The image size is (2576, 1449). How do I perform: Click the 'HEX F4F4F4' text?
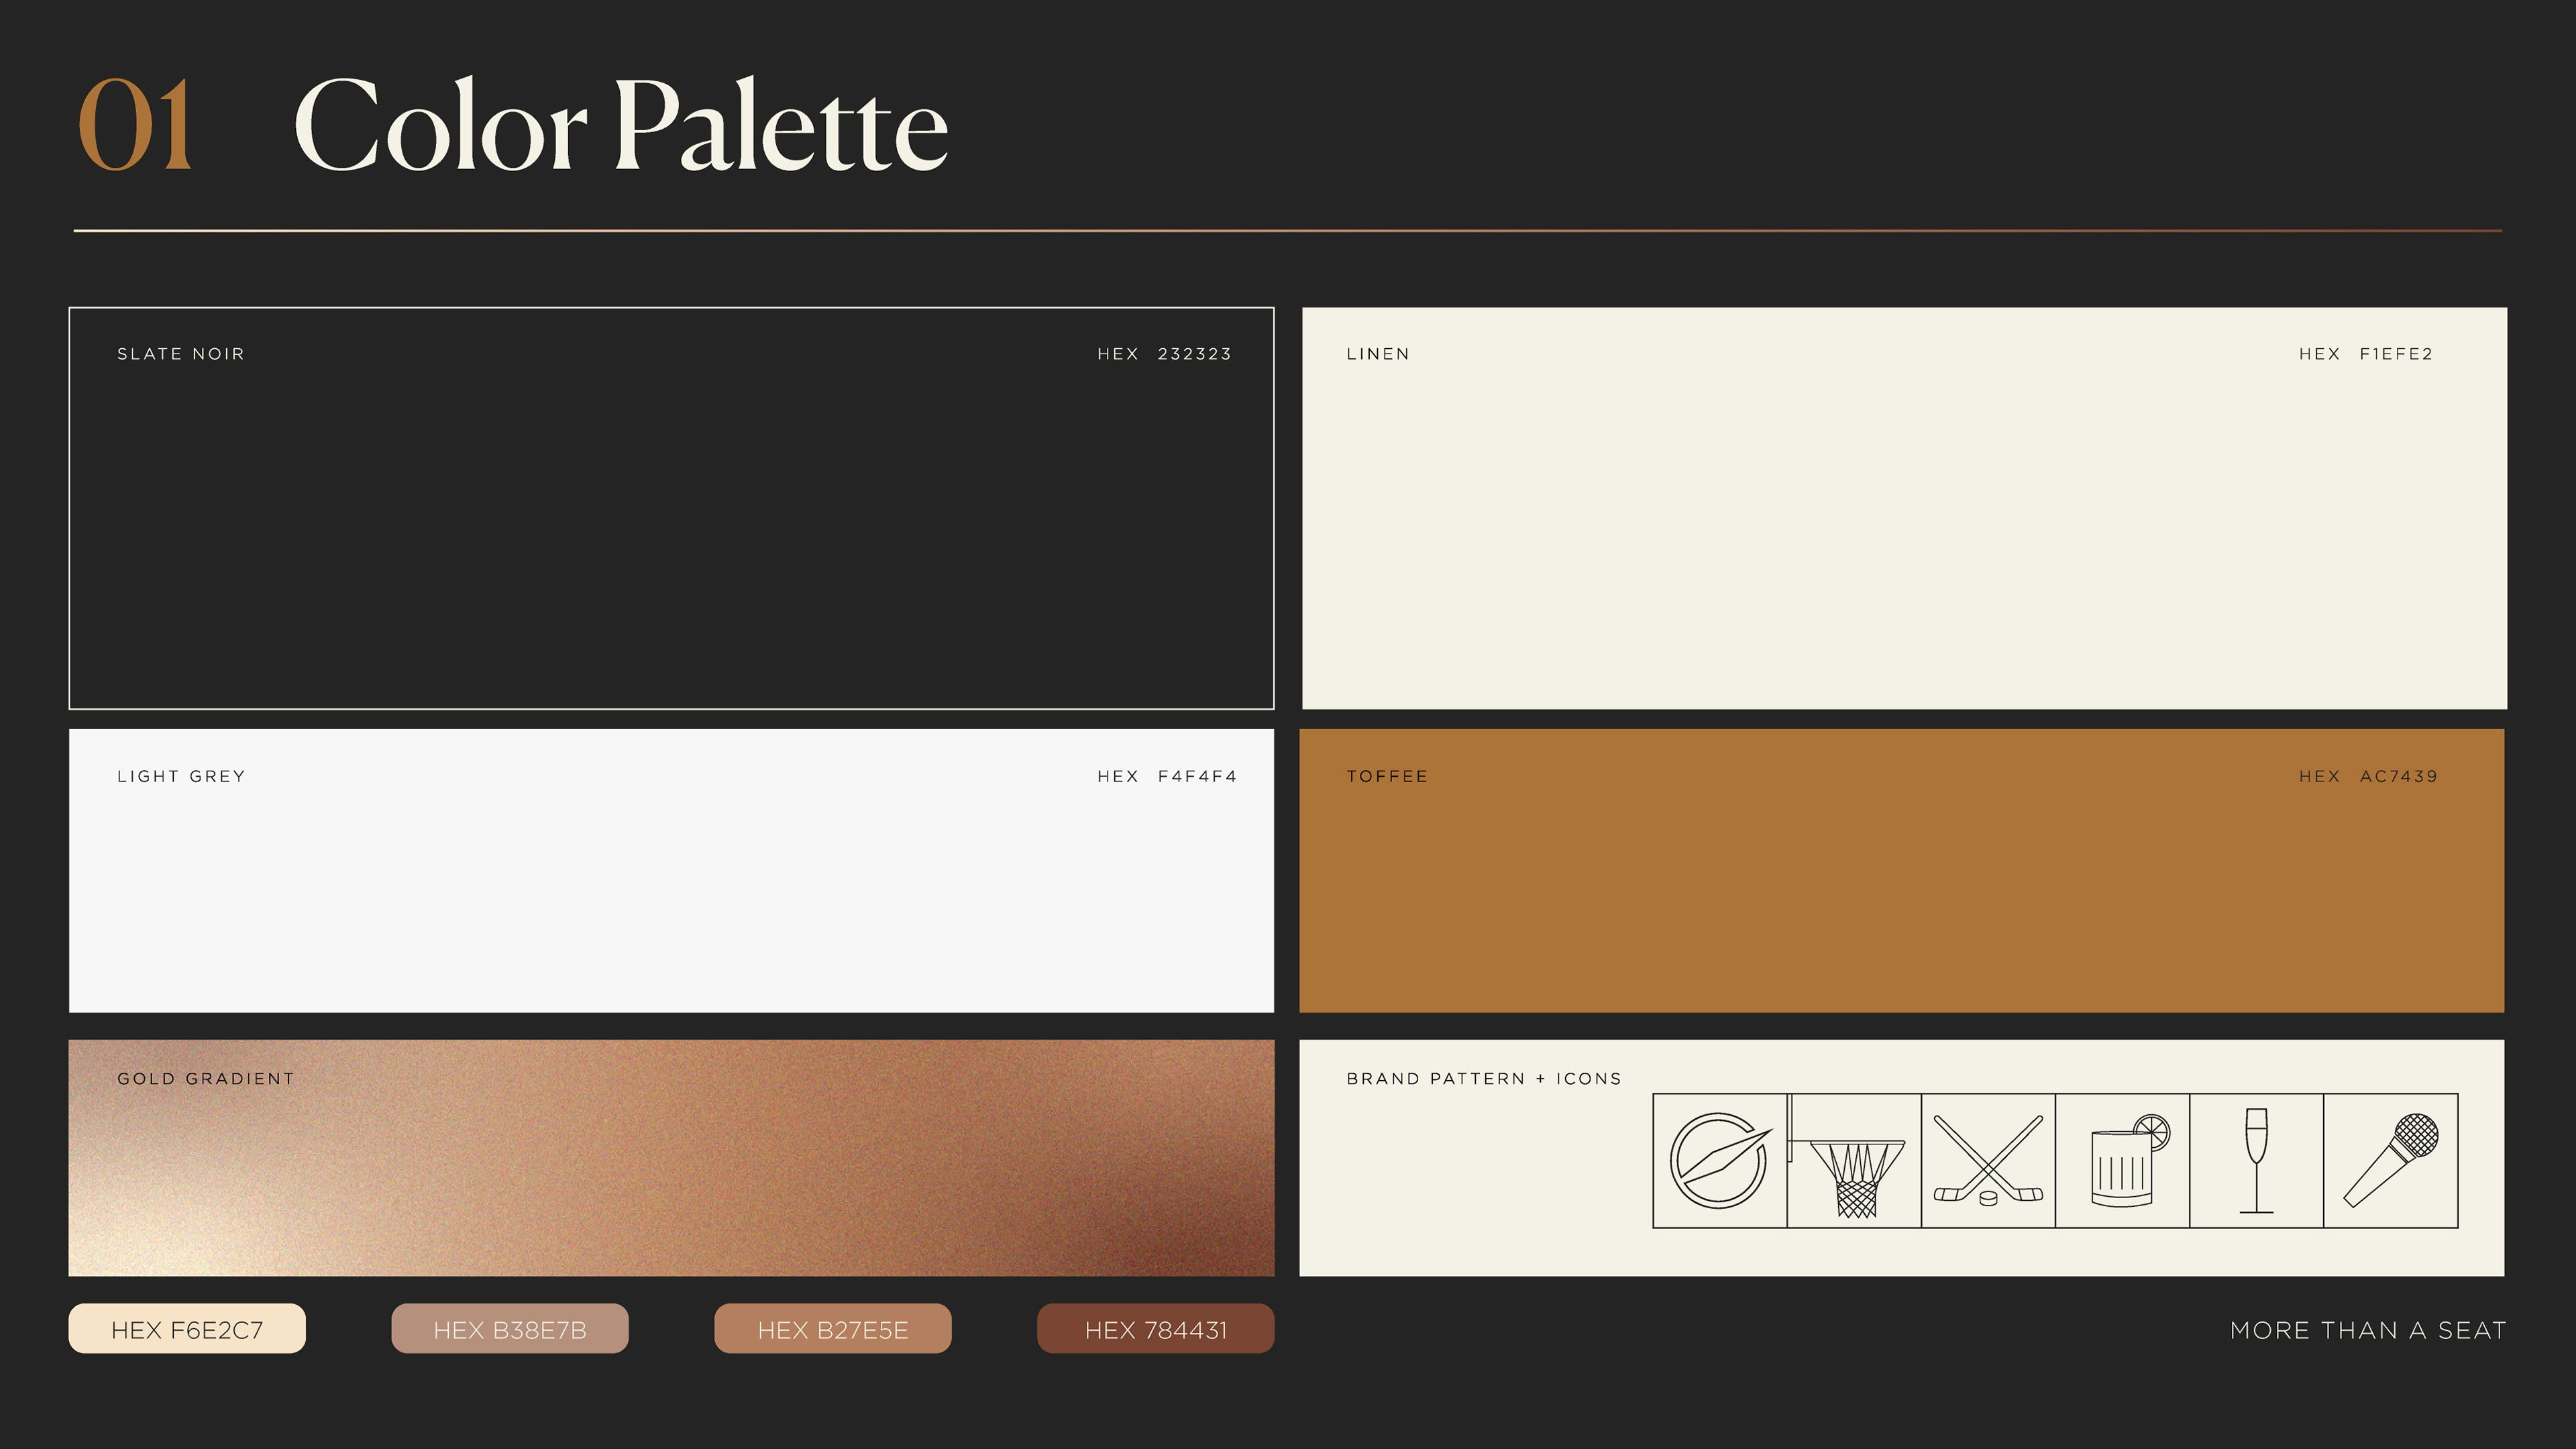[1167, 776]
